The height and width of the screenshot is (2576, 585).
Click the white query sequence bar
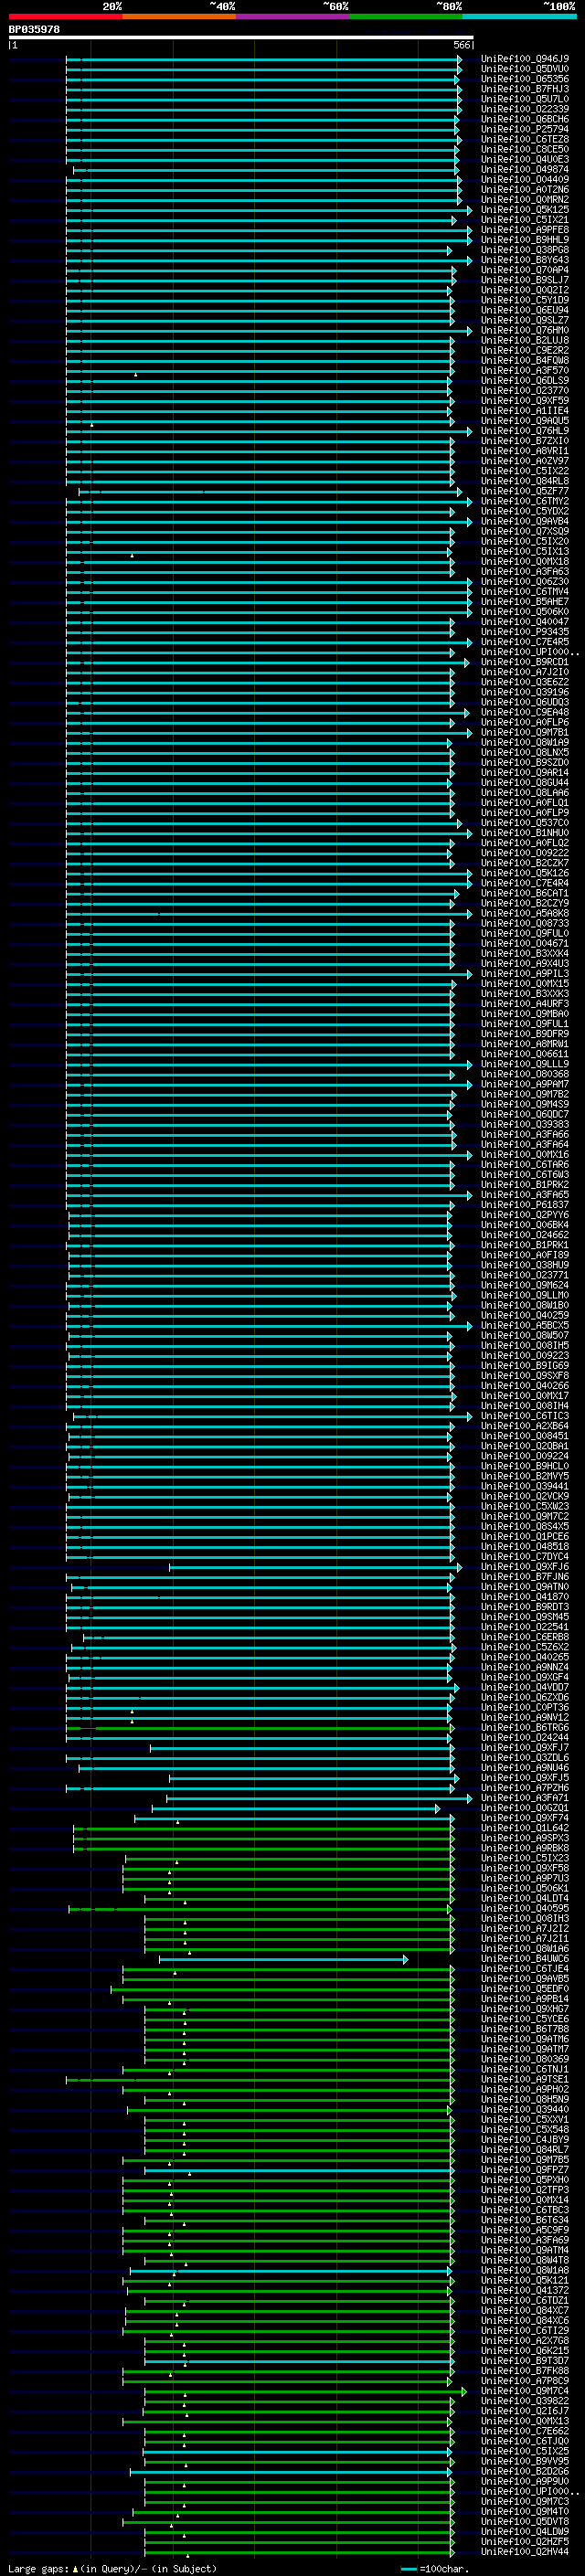pyautogui.click(x=241, y=37)
